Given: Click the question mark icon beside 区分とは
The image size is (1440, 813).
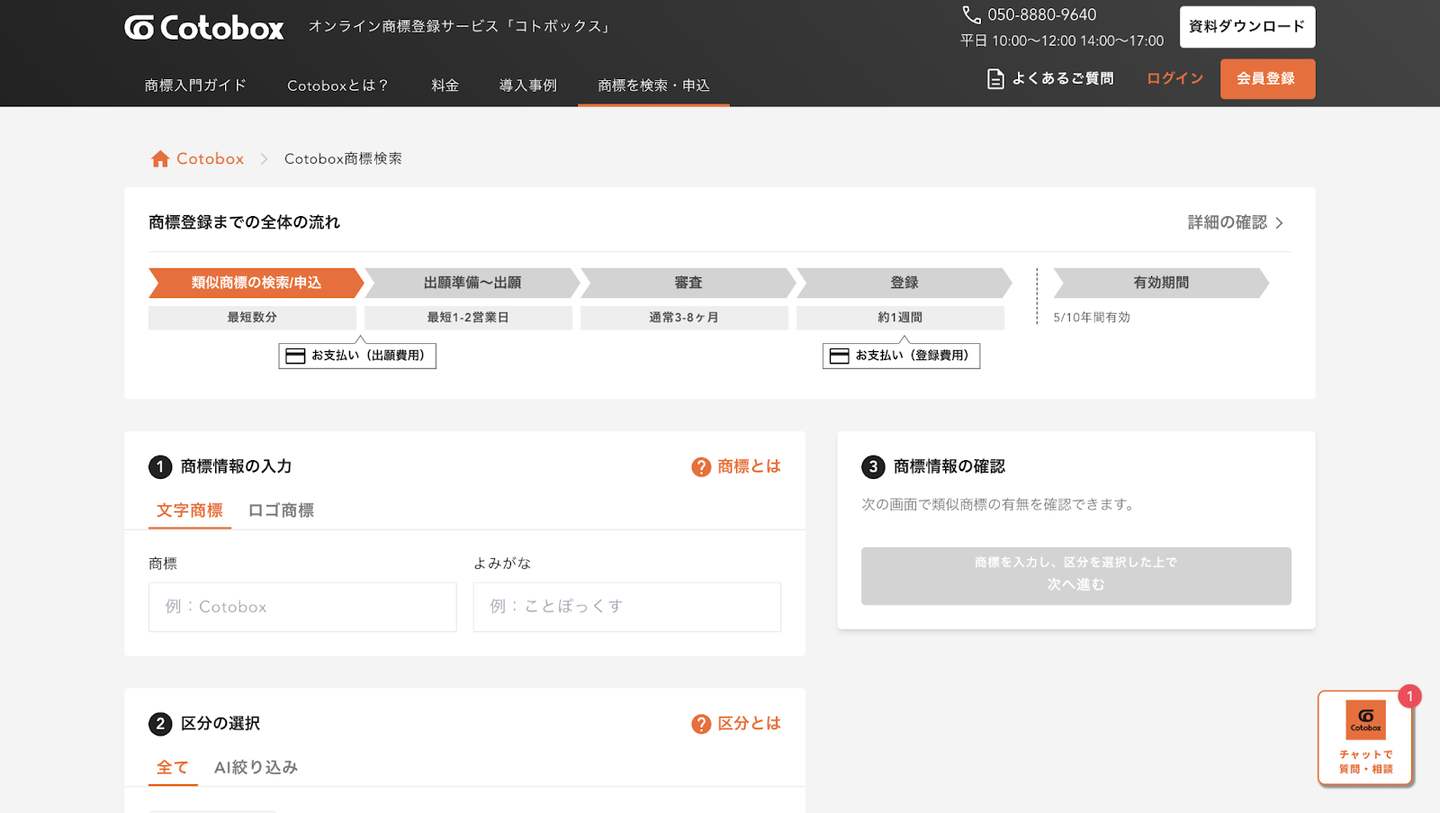Looking at the screenshot, I should click(701, 724).
